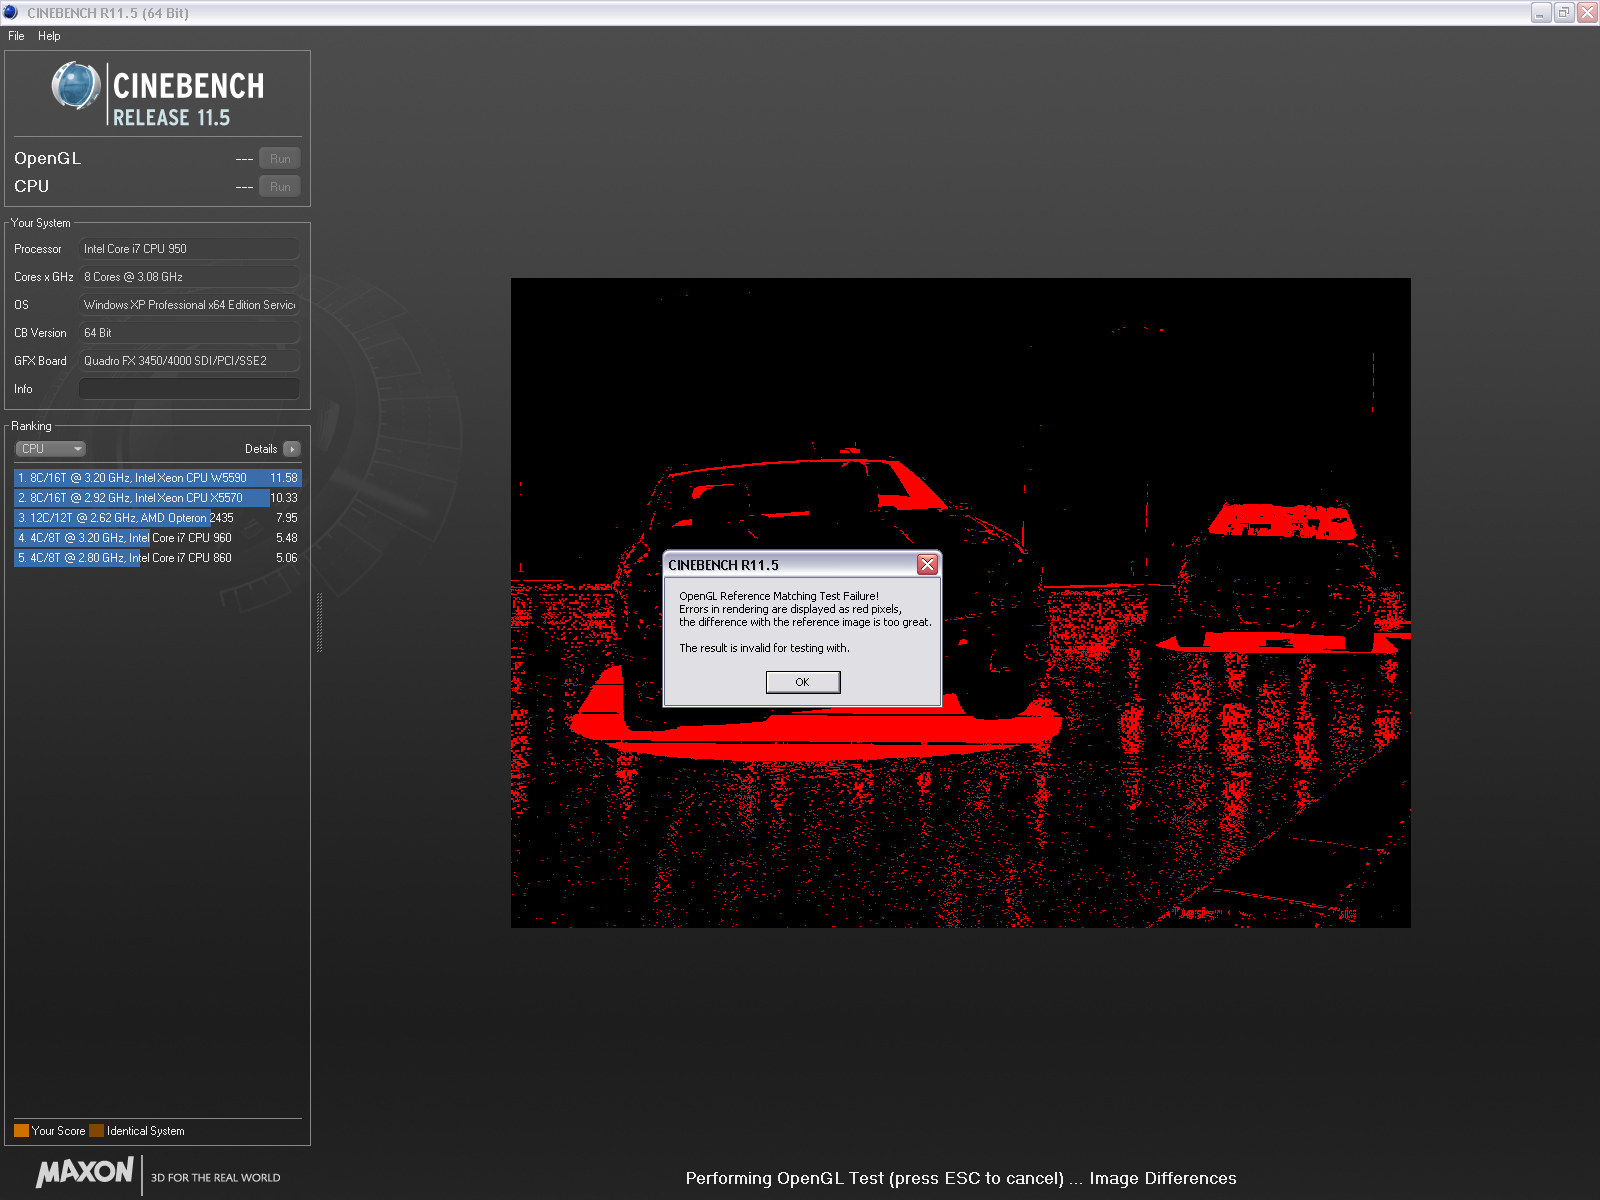Viewport: 1600px width, 1200px height.
Task: Close the CINEBENCH R11.5 error dialog
Action: coord(927,565)
